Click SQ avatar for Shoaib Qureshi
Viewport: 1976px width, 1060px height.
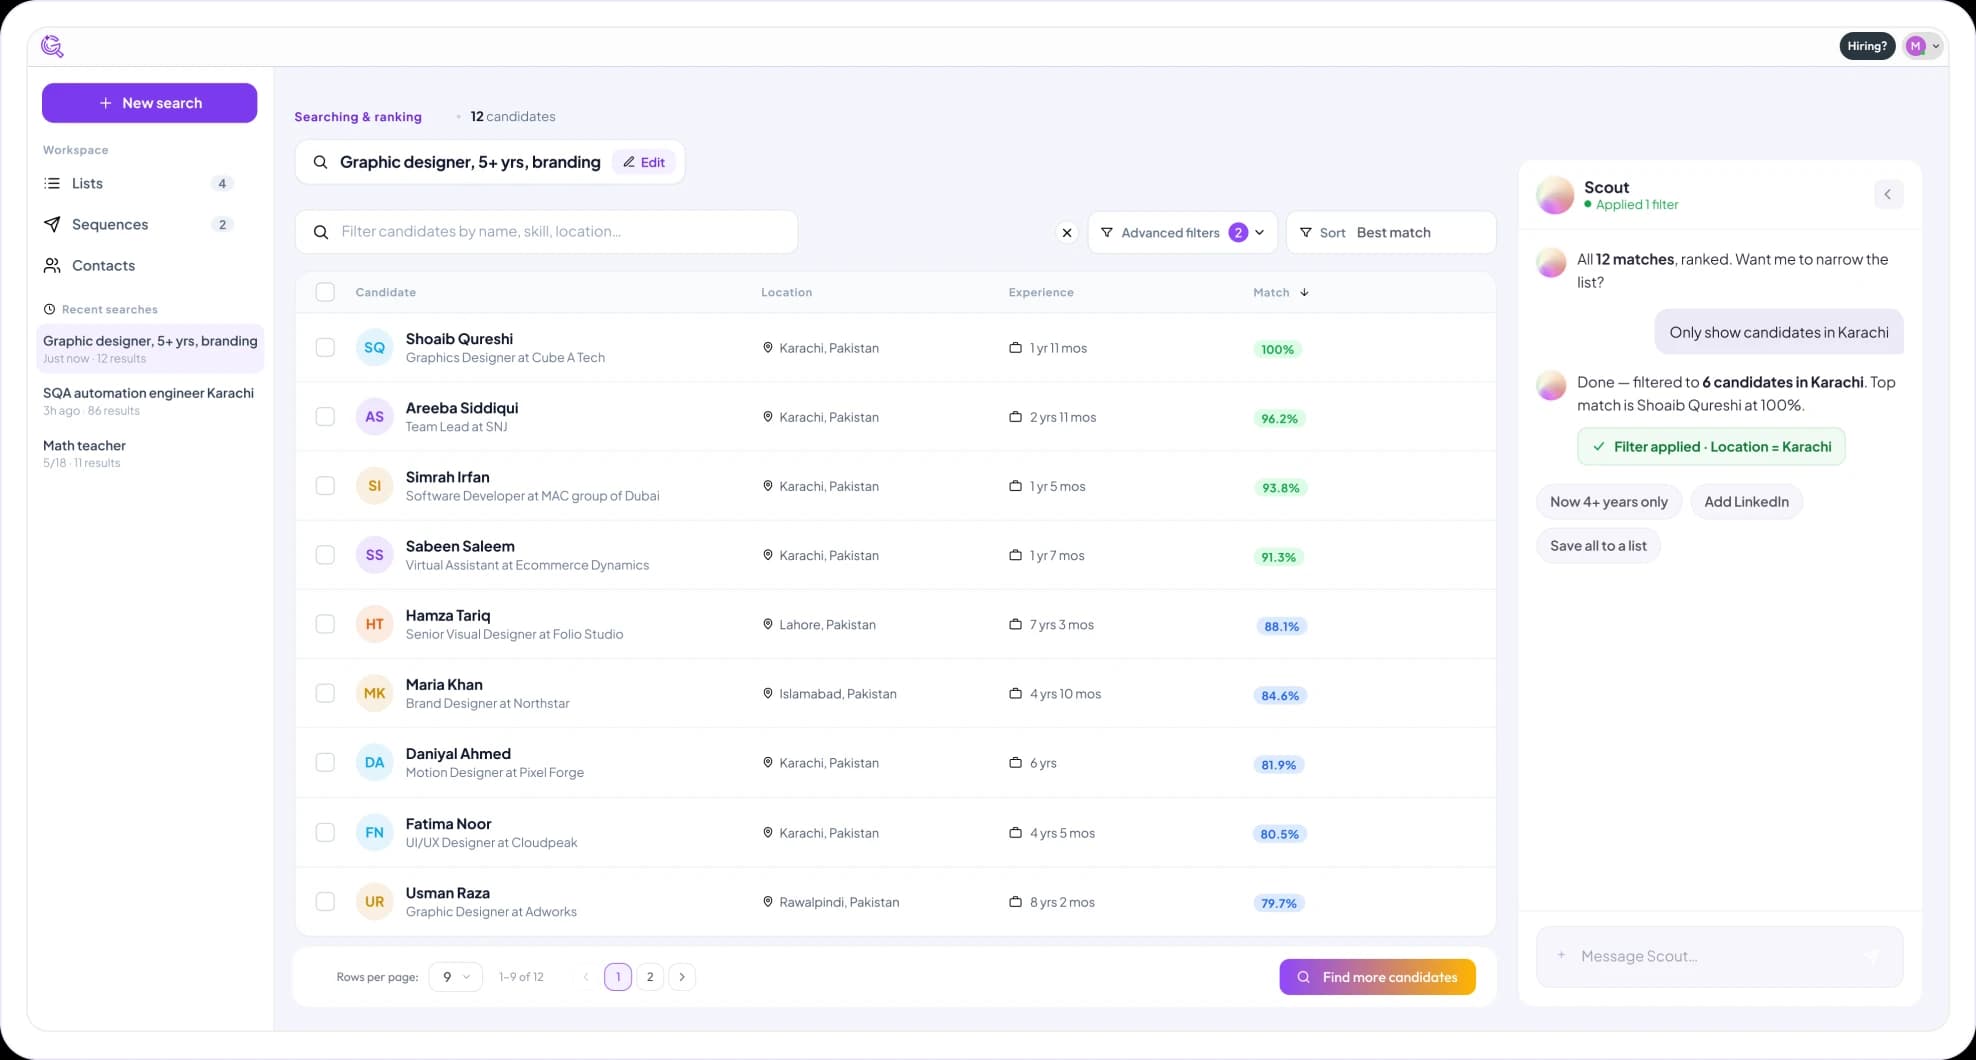point(374,347)
